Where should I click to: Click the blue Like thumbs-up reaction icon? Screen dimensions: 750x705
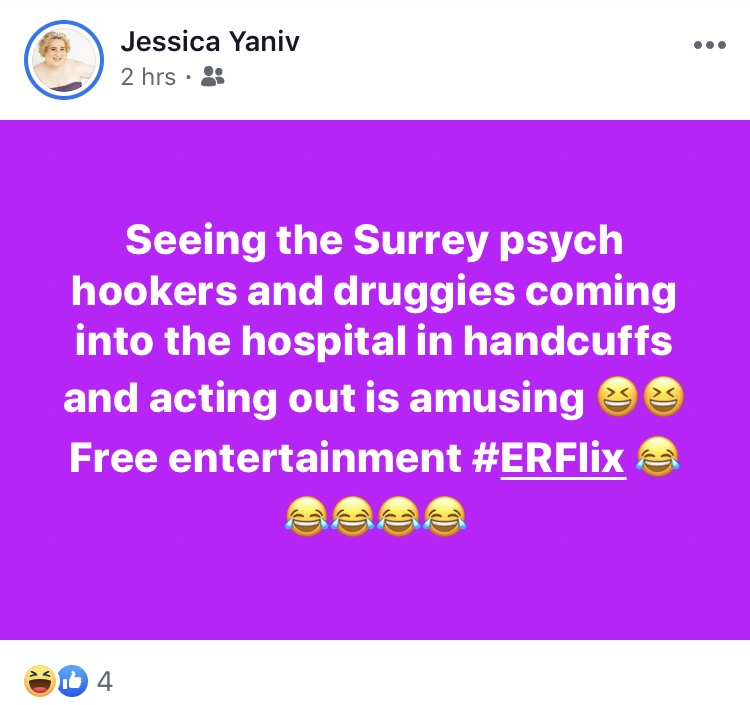click(x=73, y=680)
